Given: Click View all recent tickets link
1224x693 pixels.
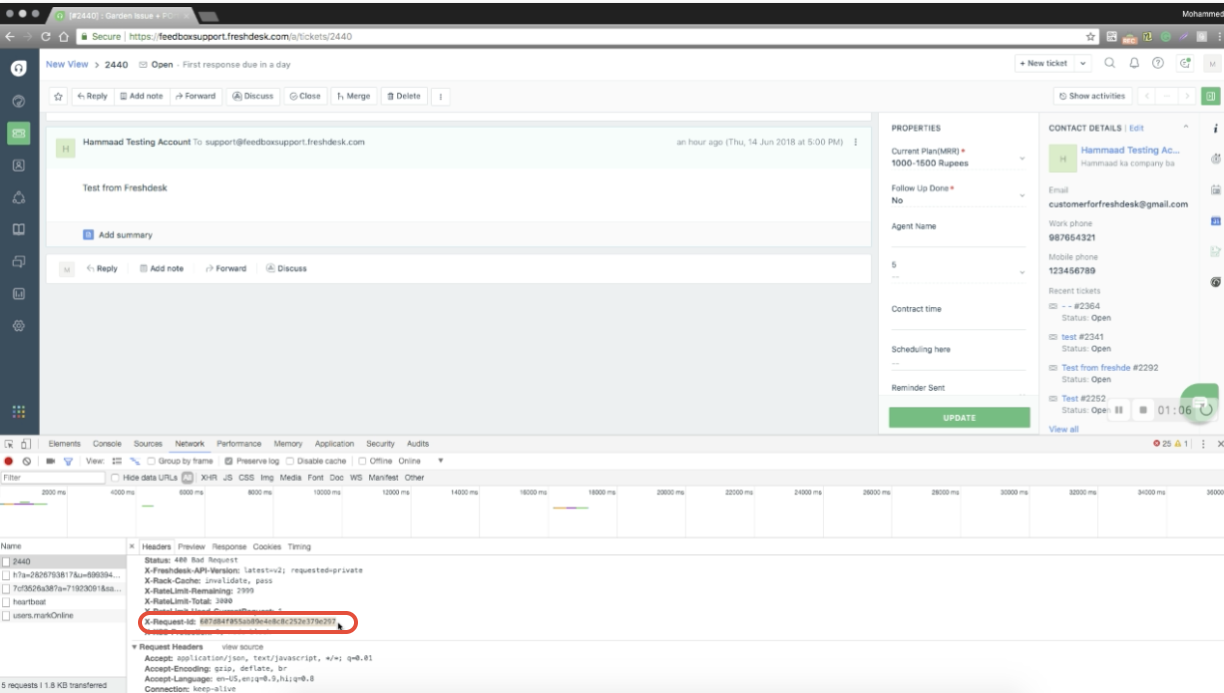Looking at the screenshot, I should pyautogui.click(x=1064, y=429).
